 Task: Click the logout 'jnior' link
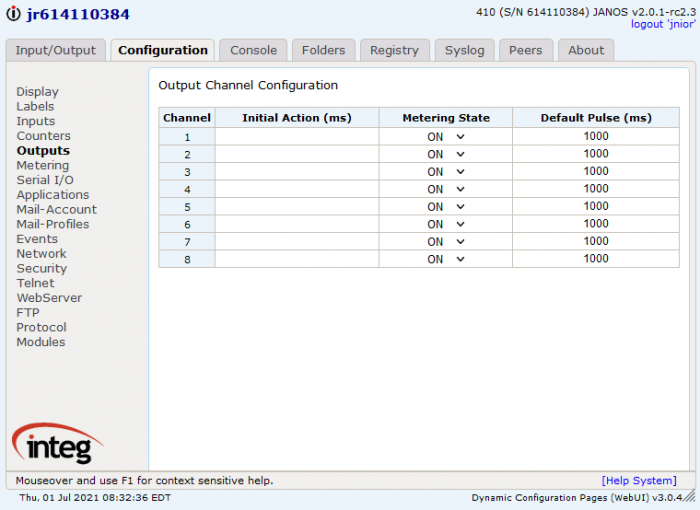click(663, 24)
